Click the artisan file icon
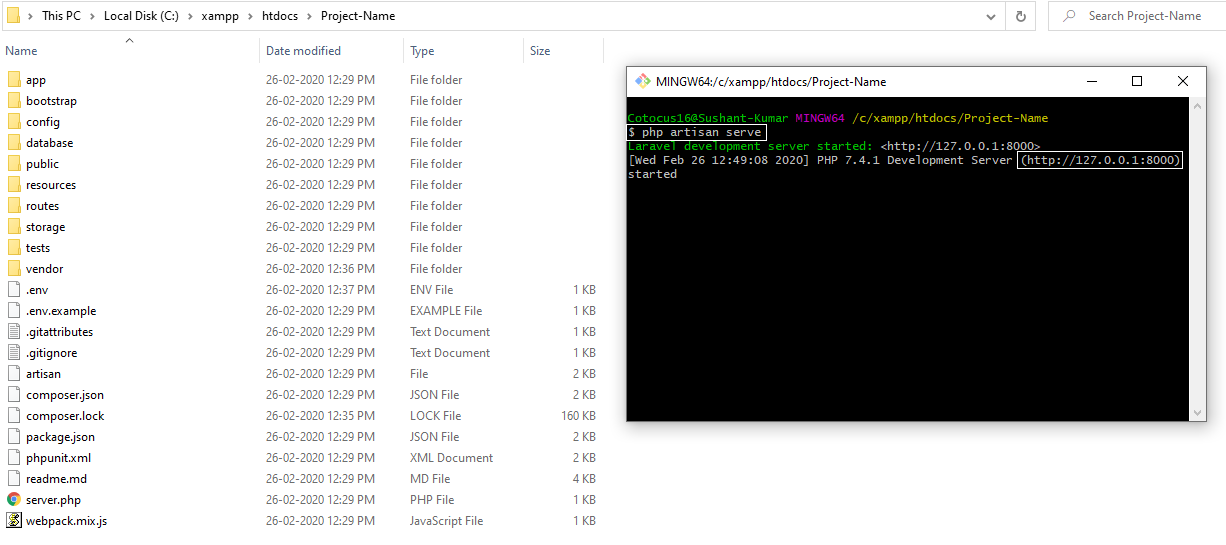This screenshot has width=1226, height=545. pyautogui.click(x=14, y=374)
